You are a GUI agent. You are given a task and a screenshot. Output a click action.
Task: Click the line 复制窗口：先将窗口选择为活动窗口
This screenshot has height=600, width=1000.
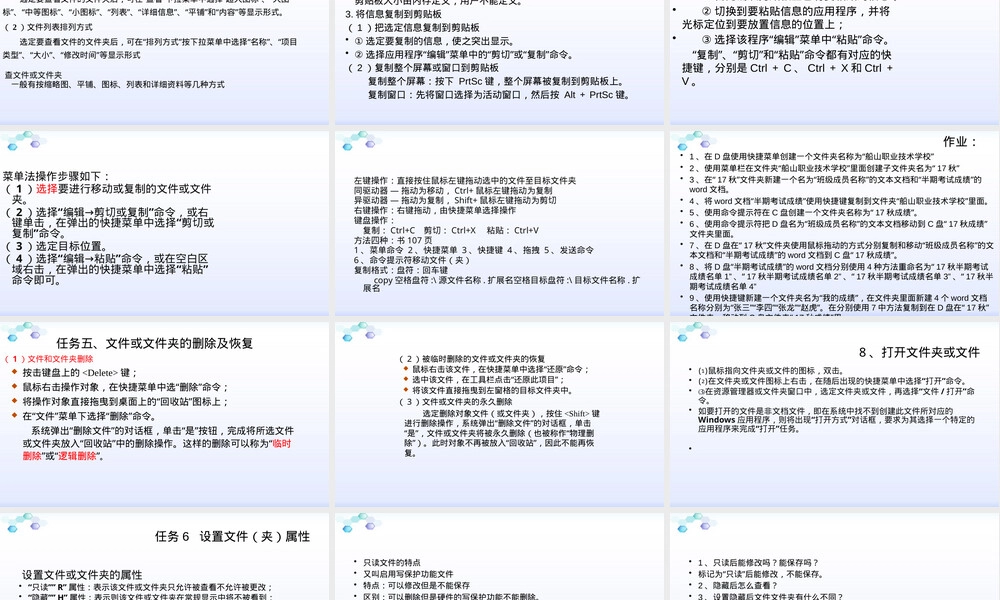pos(499,94)
